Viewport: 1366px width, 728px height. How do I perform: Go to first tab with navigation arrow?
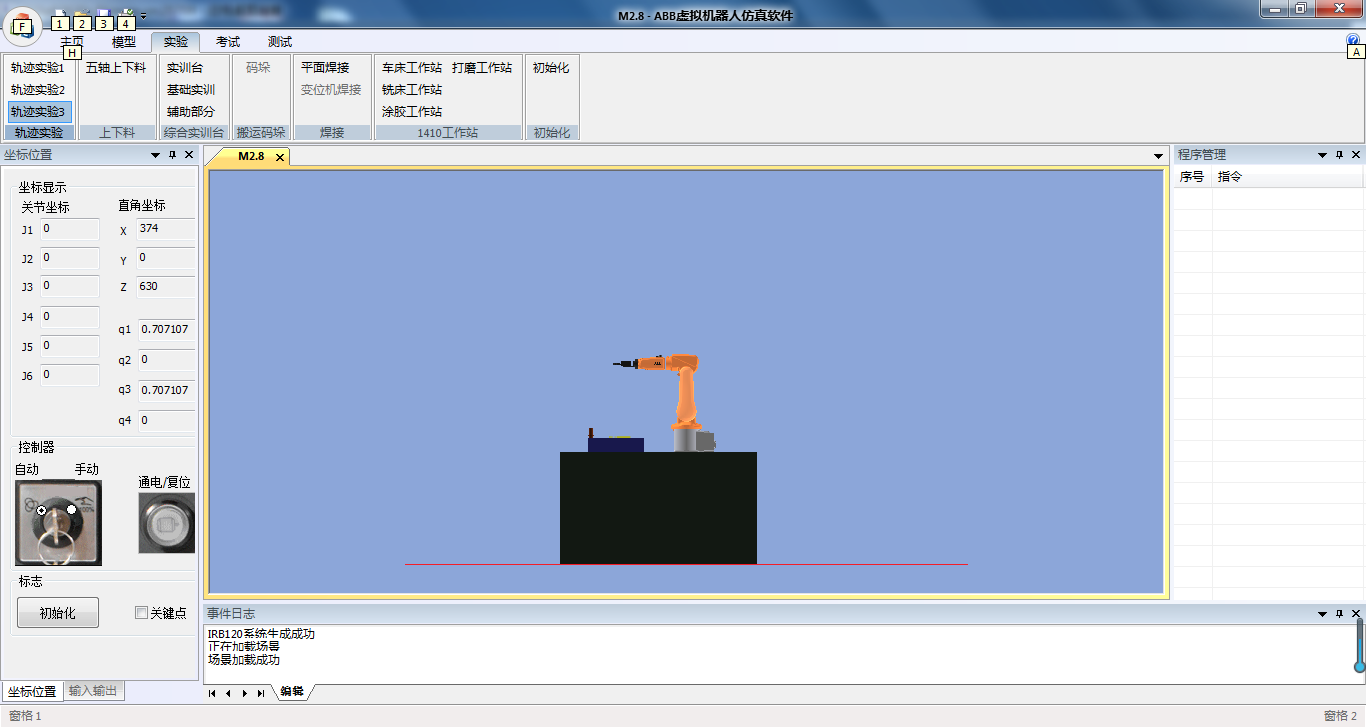click(x=212, y=692)
